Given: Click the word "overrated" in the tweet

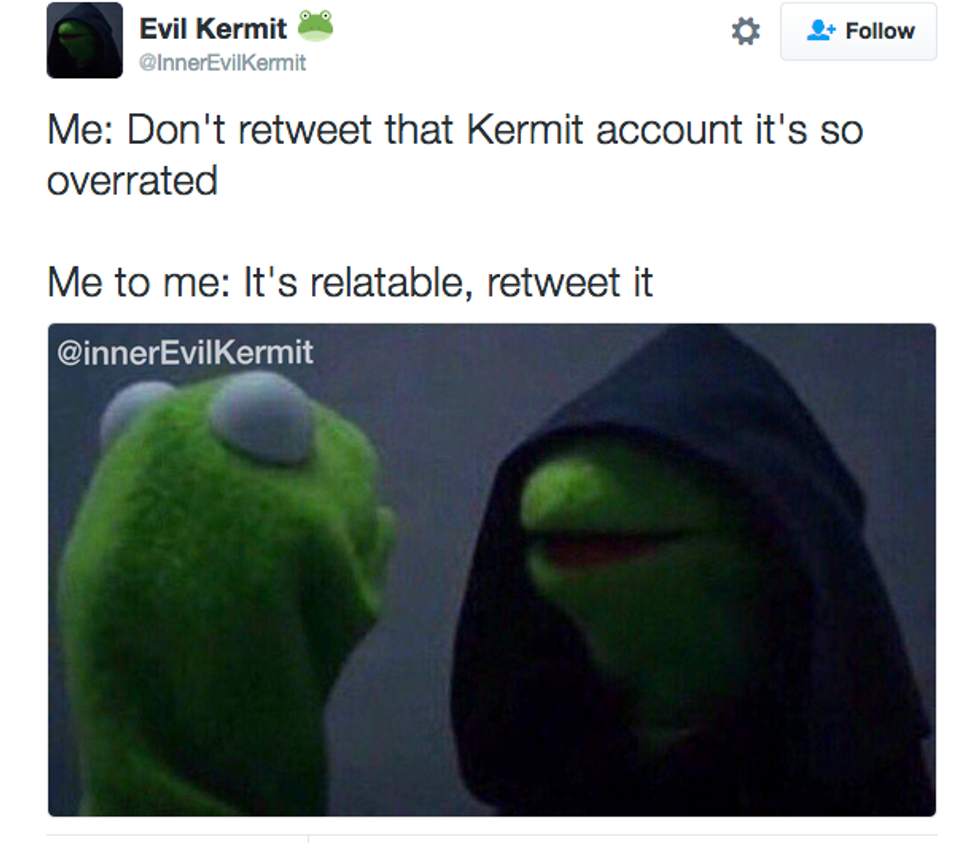Looking at the screenshot, I should (x=132, y=181).
